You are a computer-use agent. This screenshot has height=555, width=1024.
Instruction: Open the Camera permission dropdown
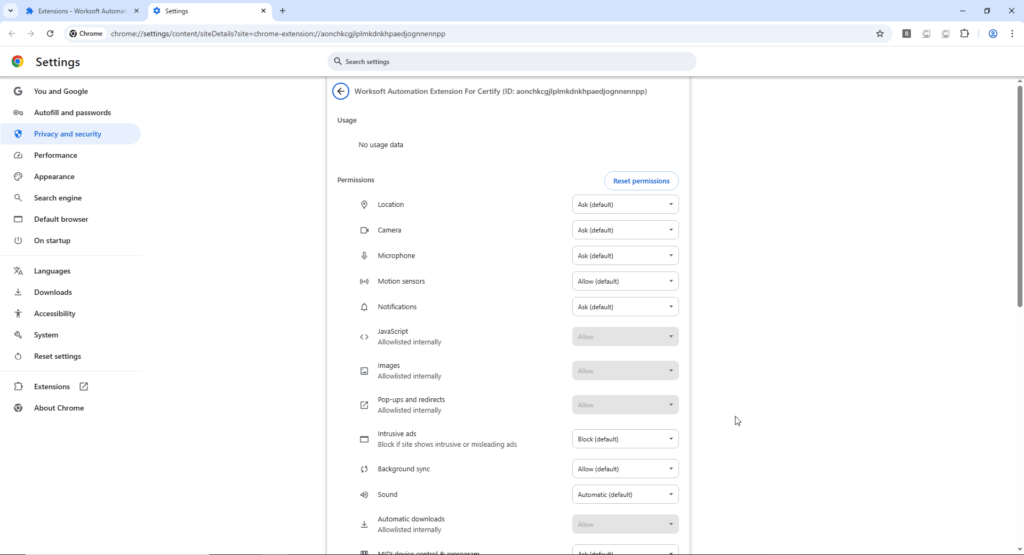coord(625,230)
